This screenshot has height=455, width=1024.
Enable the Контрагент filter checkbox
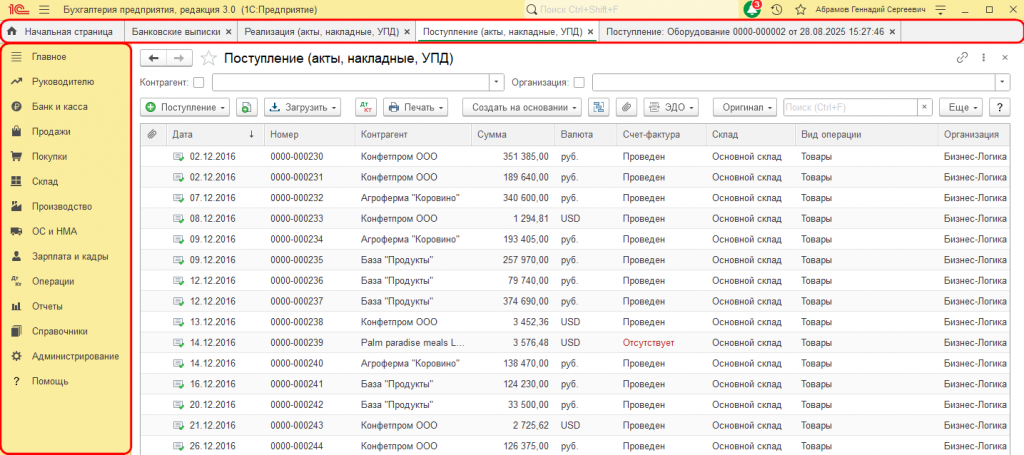point(199,82)
